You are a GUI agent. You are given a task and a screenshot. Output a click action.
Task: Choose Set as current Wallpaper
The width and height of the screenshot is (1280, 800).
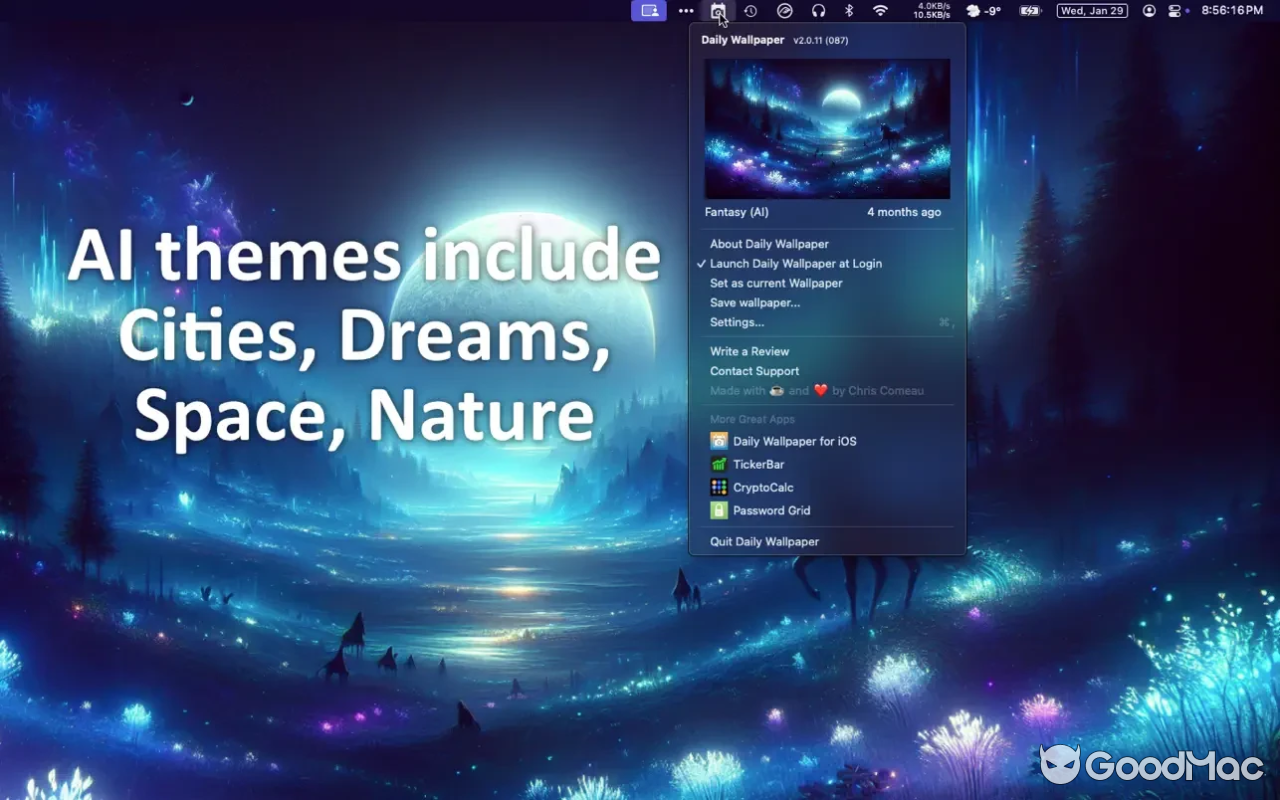point(776,283)
